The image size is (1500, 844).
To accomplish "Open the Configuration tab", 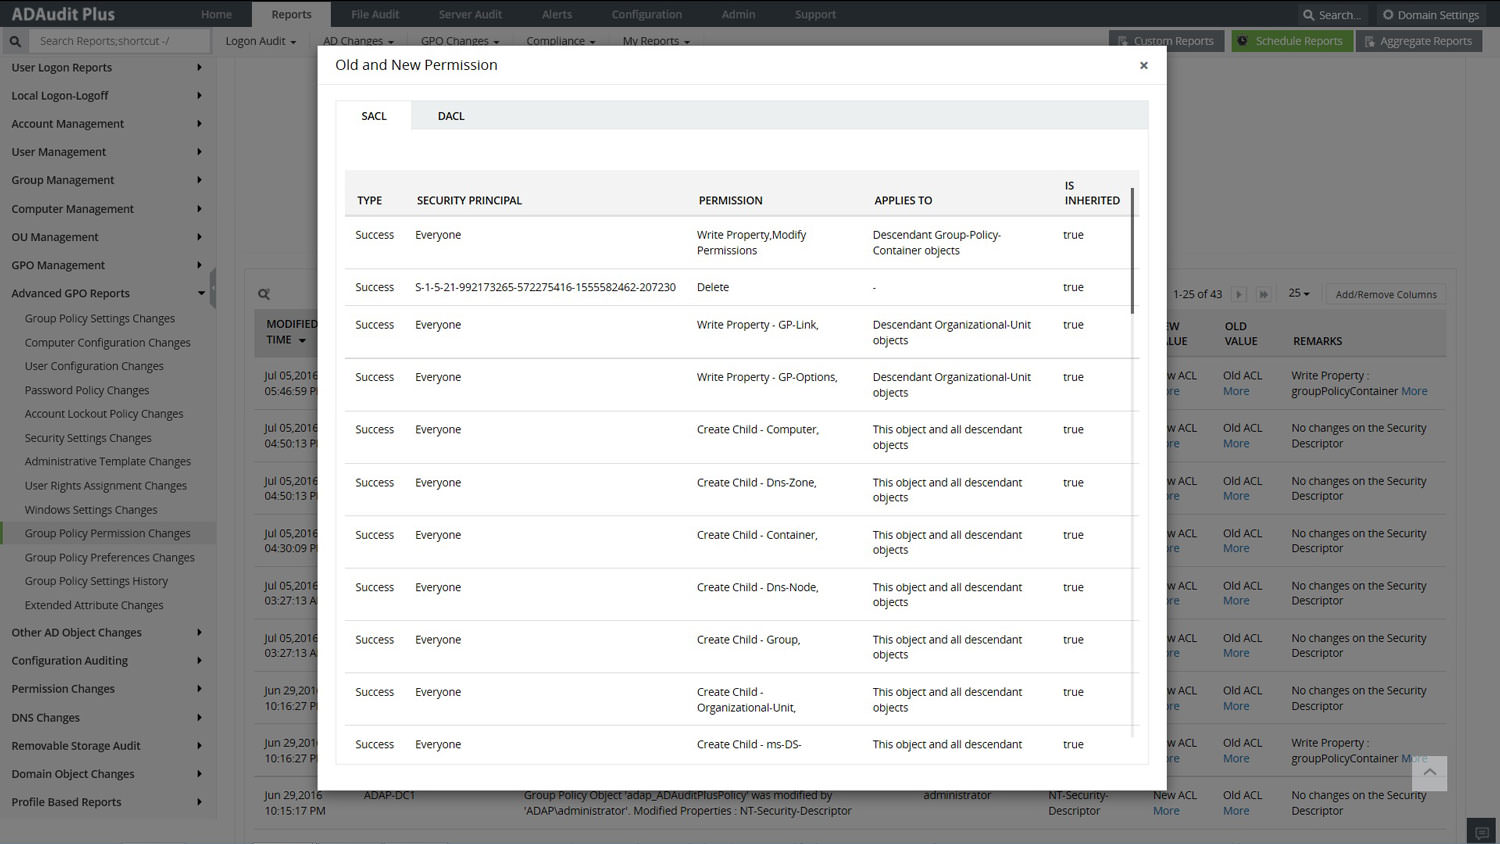I will point(647,14).
